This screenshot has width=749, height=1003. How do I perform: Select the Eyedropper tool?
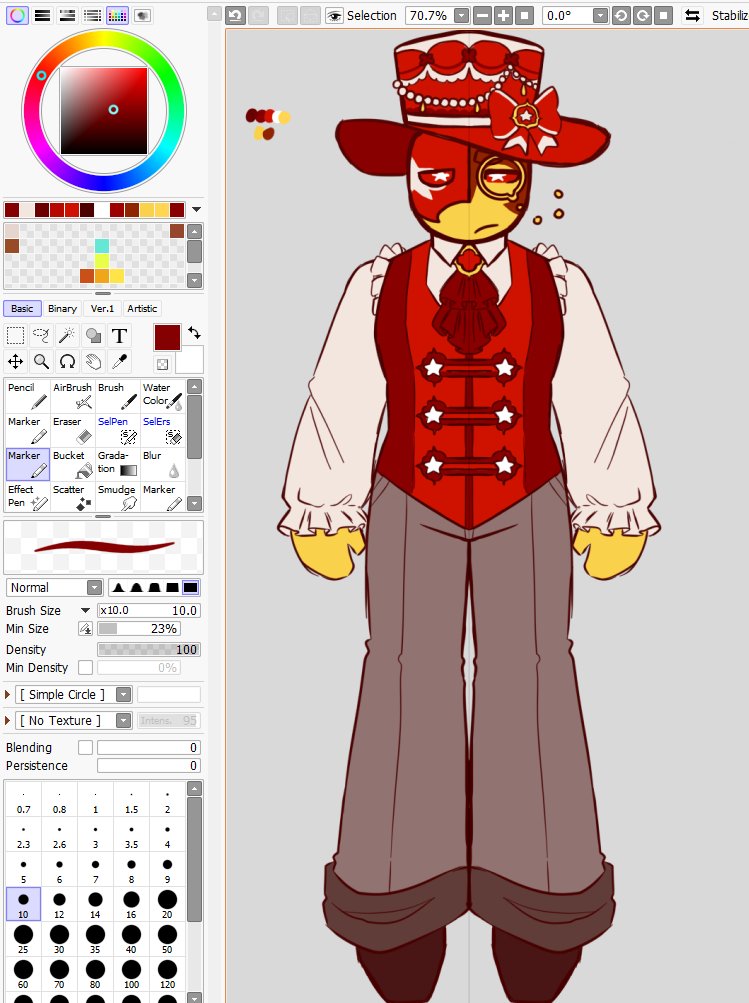tap(119, 361)
